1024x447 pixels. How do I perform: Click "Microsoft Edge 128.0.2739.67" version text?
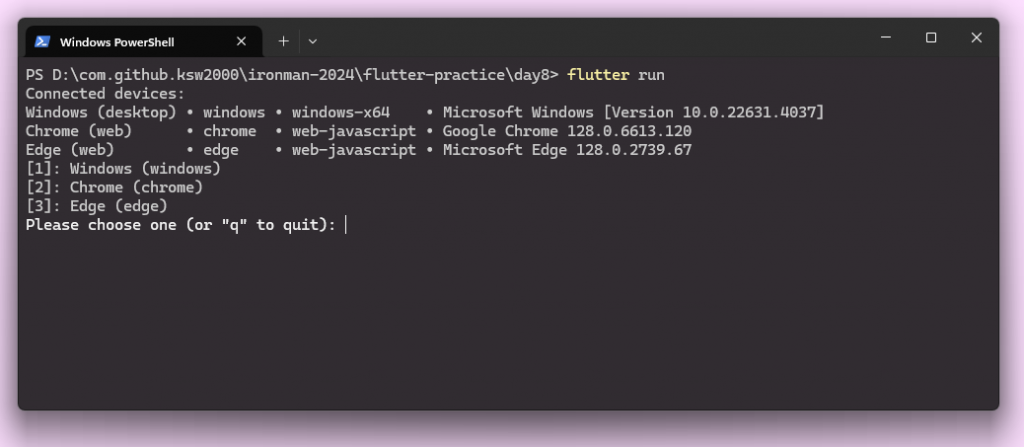(567, 150)
